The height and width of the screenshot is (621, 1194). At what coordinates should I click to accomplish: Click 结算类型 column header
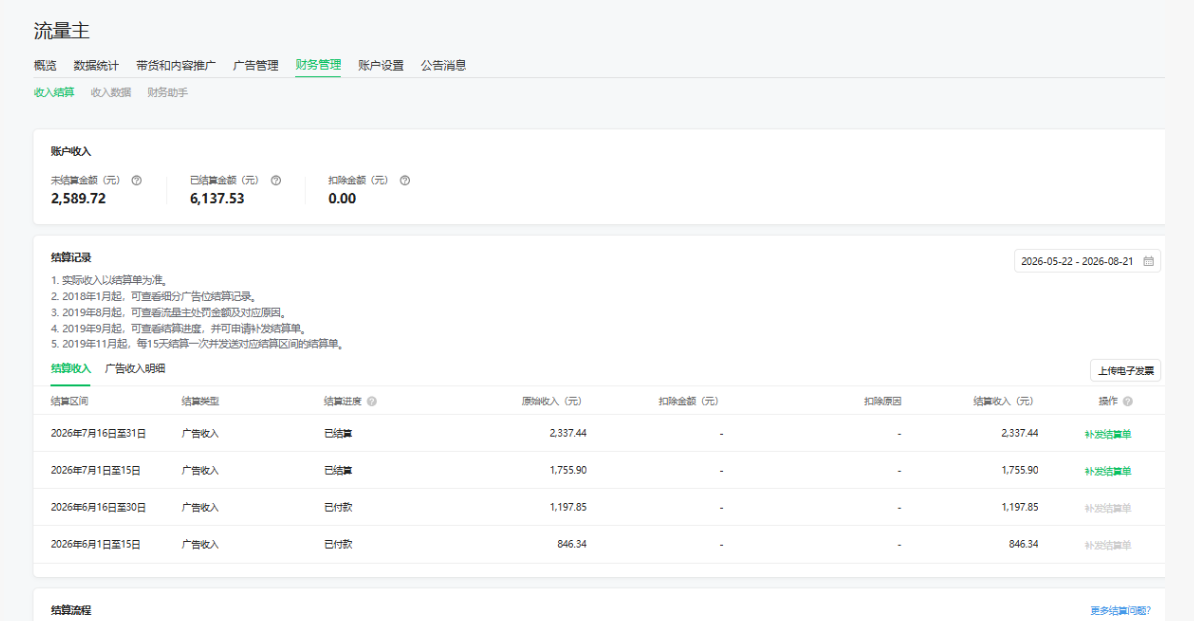200,401
